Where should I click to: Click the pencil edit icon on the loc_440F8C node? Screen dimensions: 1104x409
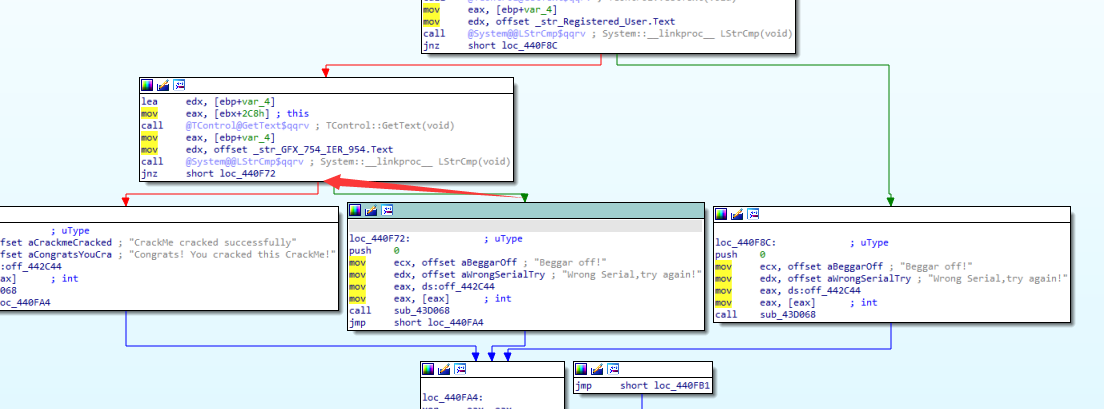point(738,214)
